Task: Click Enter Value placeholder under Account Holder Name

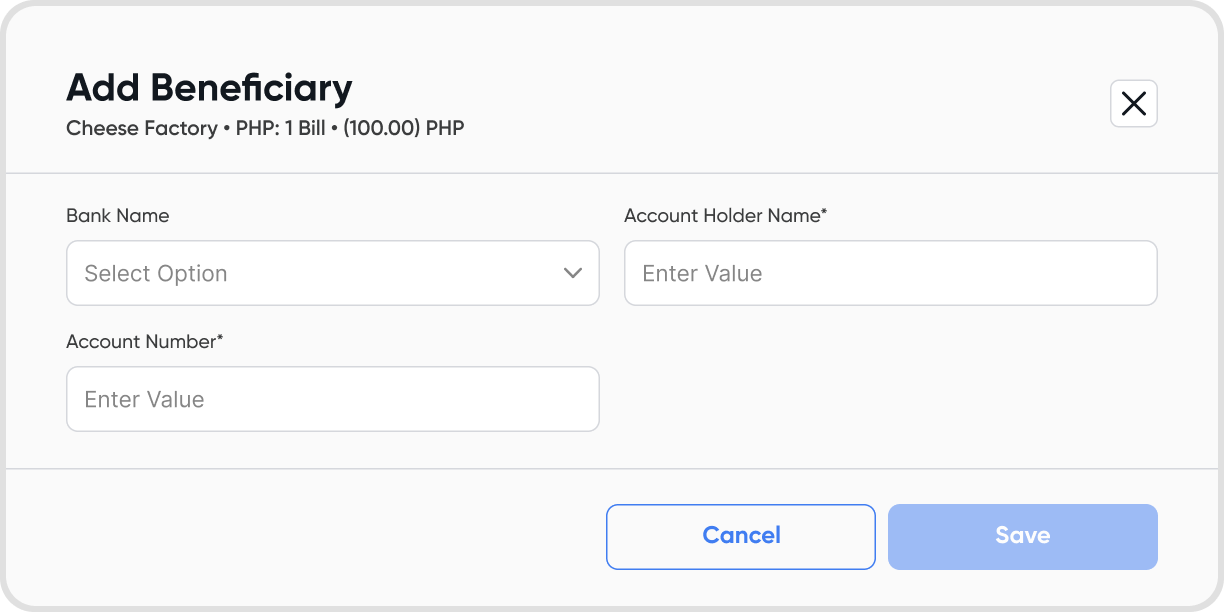Action: (x=702, y=273)
